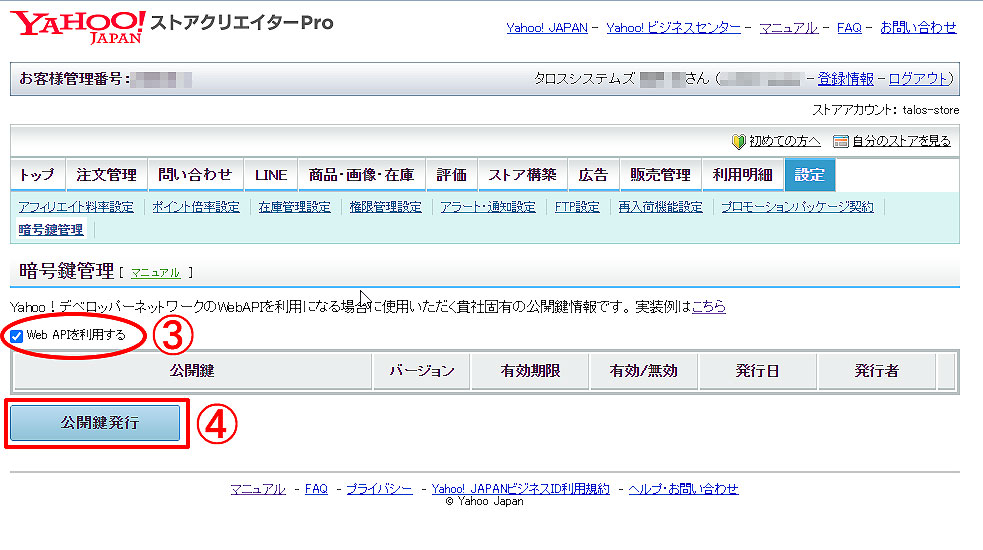
Task: Open the プライバシー footer link
Action: (379, 489)
